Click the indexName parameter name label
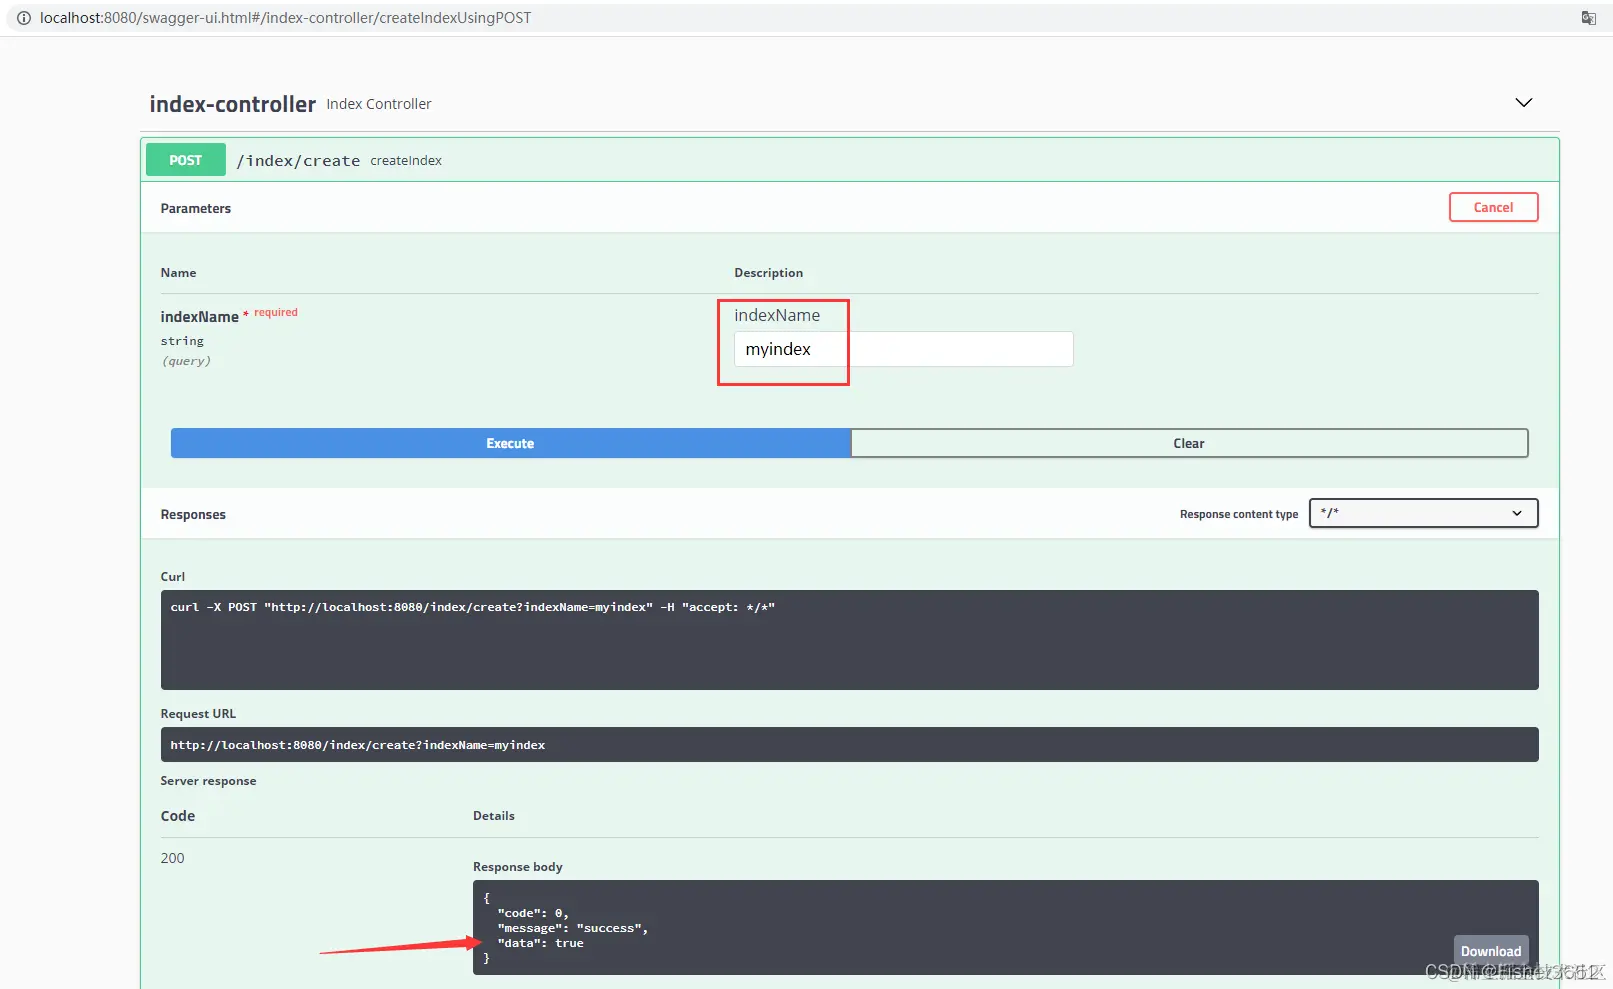Viewport: 1613px width, 989px height. pyautogui.click(x=199, y=316)
